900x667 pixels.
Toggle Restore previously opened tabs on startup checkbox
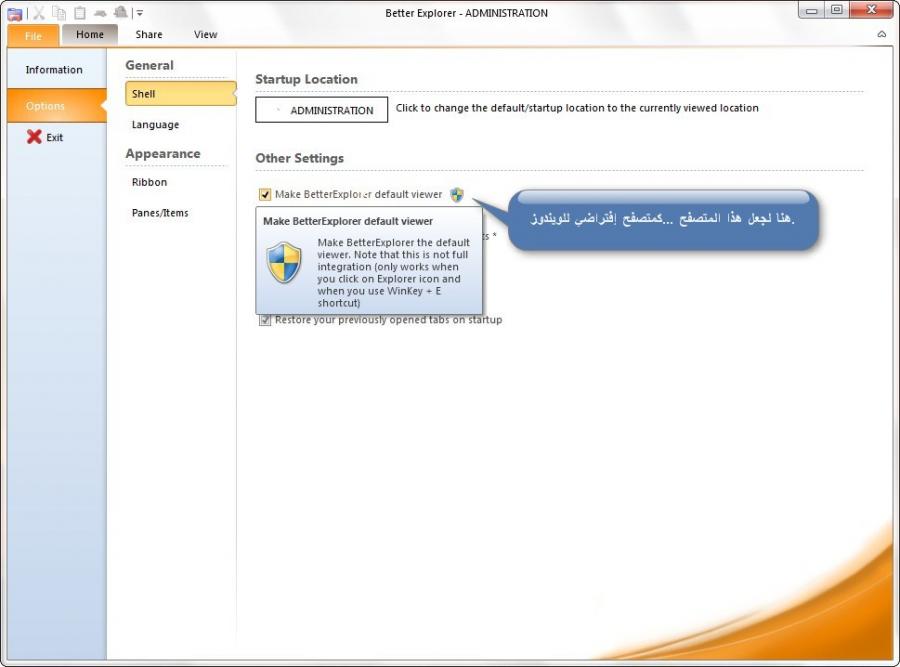tap(265, 320)
